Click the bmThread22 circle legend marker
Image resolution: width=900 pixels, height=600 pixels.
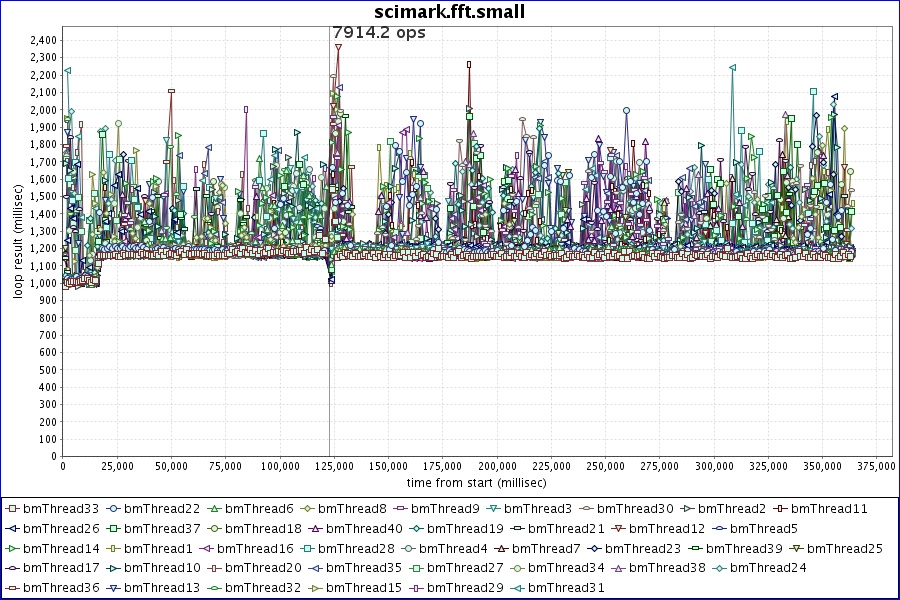(113, 510)
